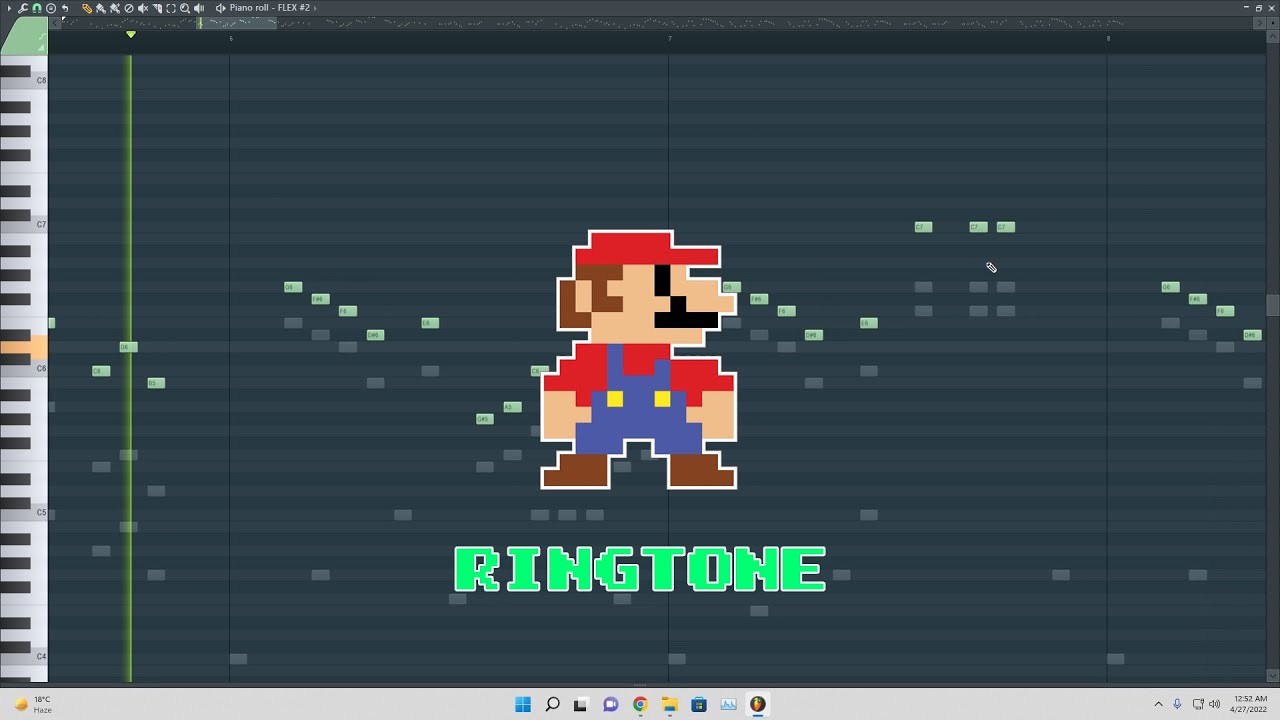Open Google Chrome from the taskbar
The image size is (1280, 720).
(x=640, y=704)
